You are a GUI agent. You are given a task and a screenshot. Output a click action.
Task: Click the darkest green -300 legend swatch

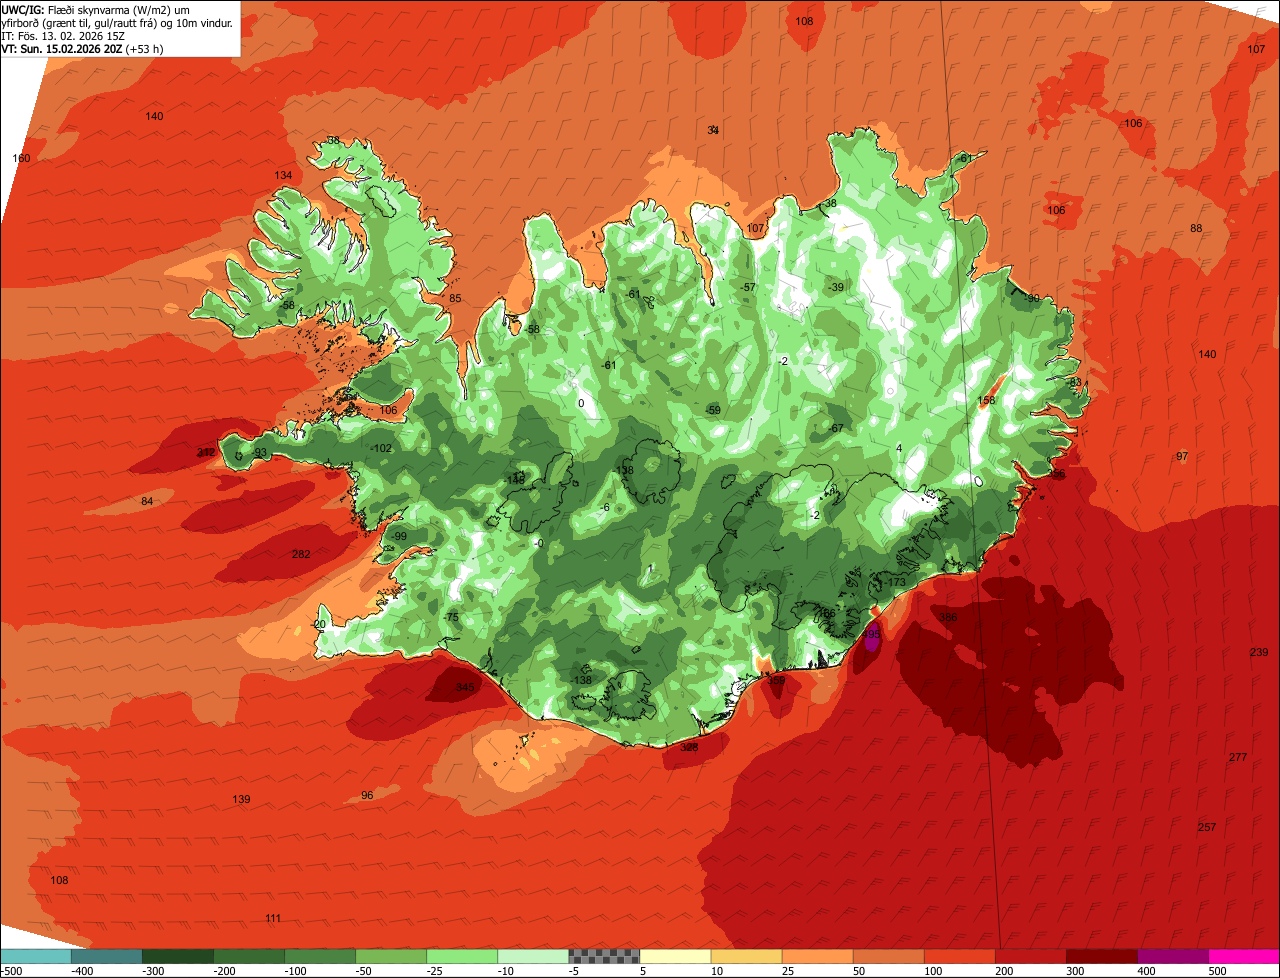tap(178, 955)
